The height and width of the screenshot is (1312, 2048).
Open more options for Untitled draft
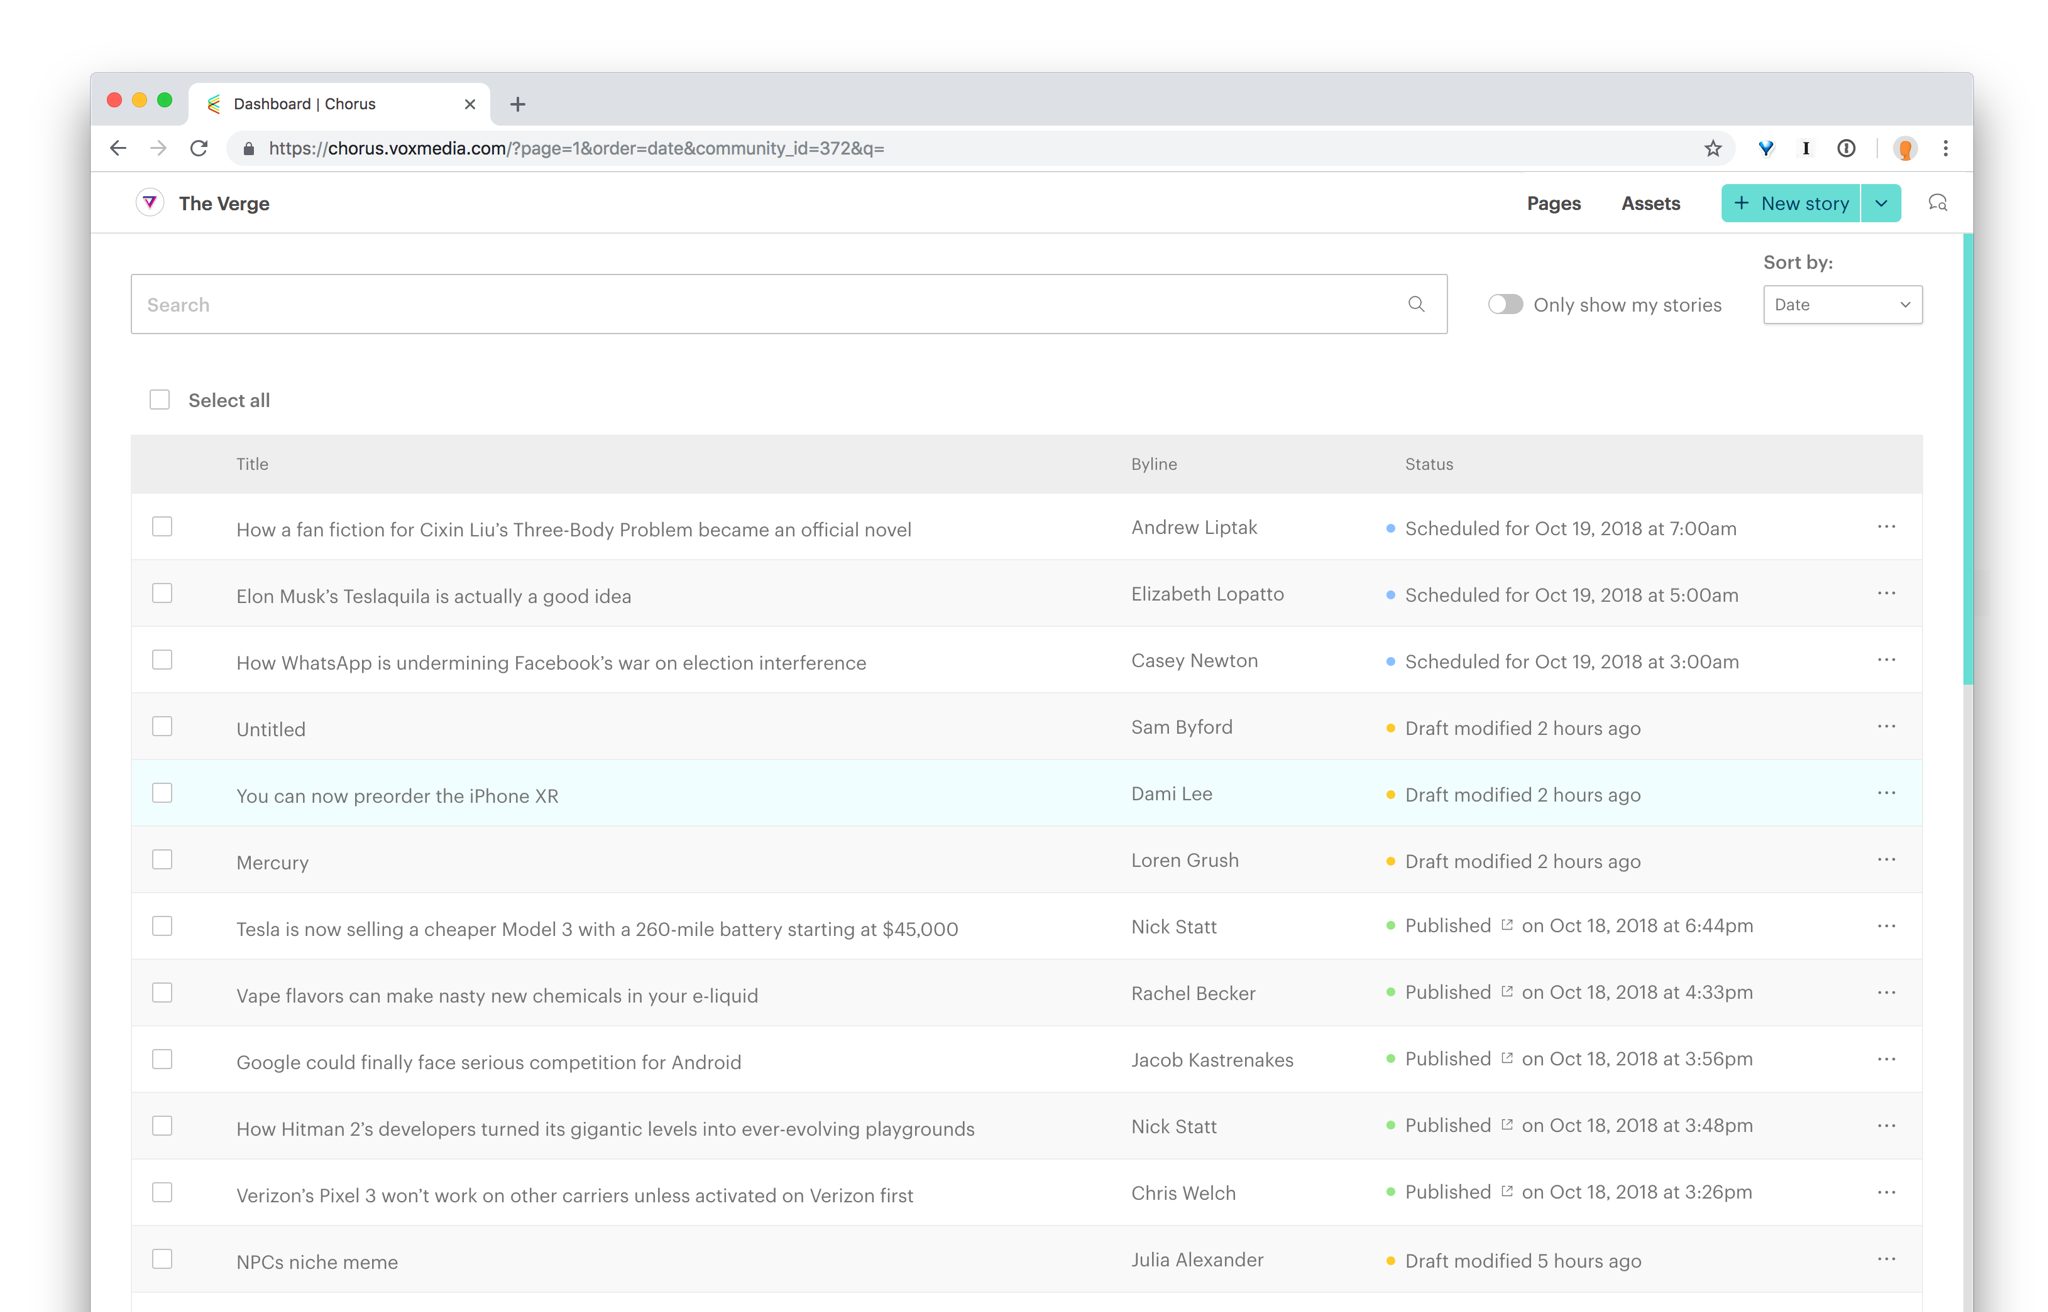click(x=1886, y=726)
